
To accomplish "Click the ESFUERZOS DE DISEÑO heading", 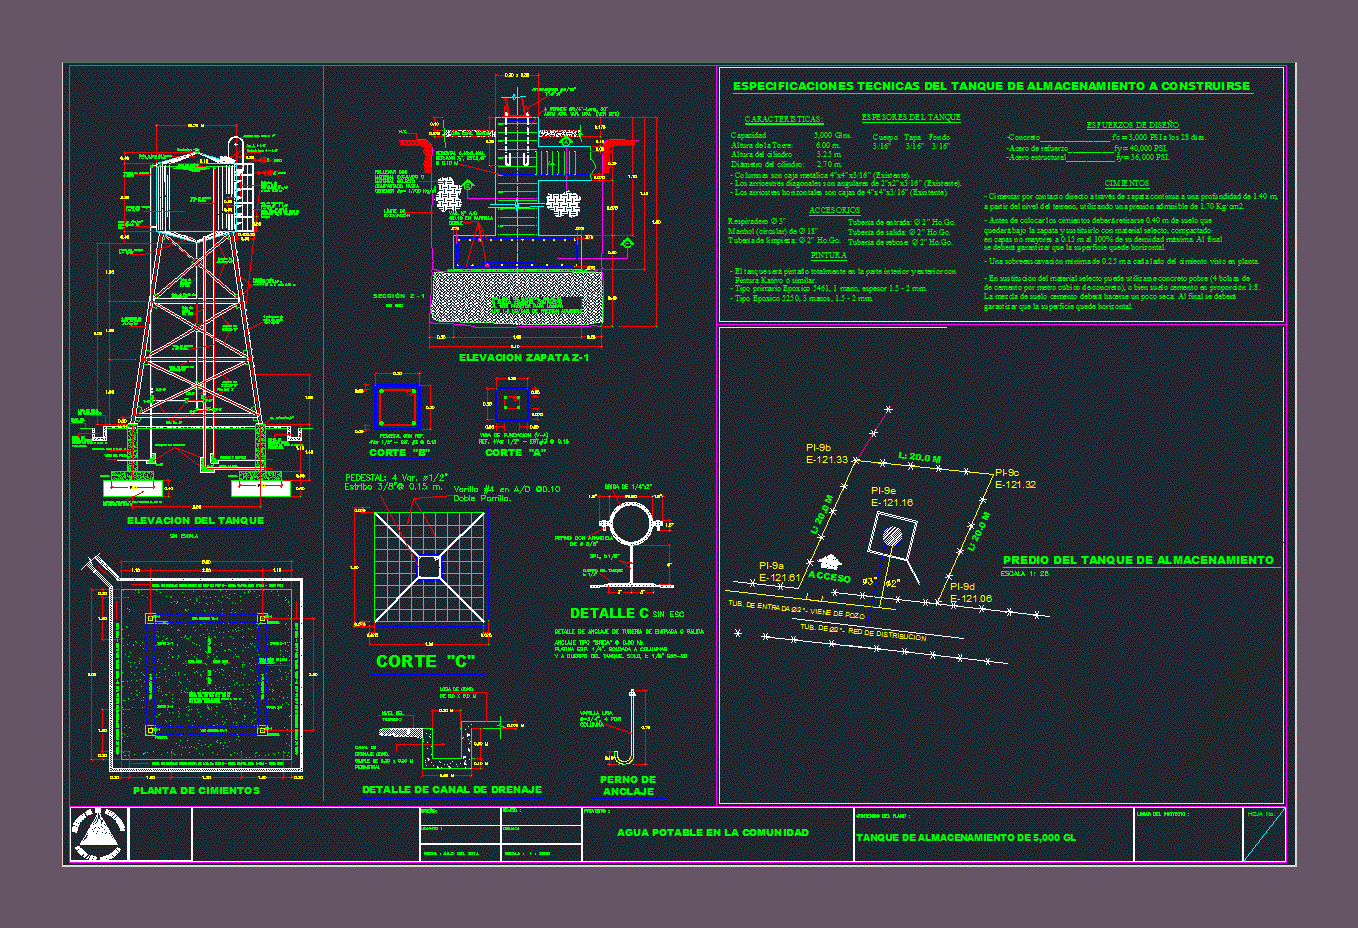I will [1133, 125].
